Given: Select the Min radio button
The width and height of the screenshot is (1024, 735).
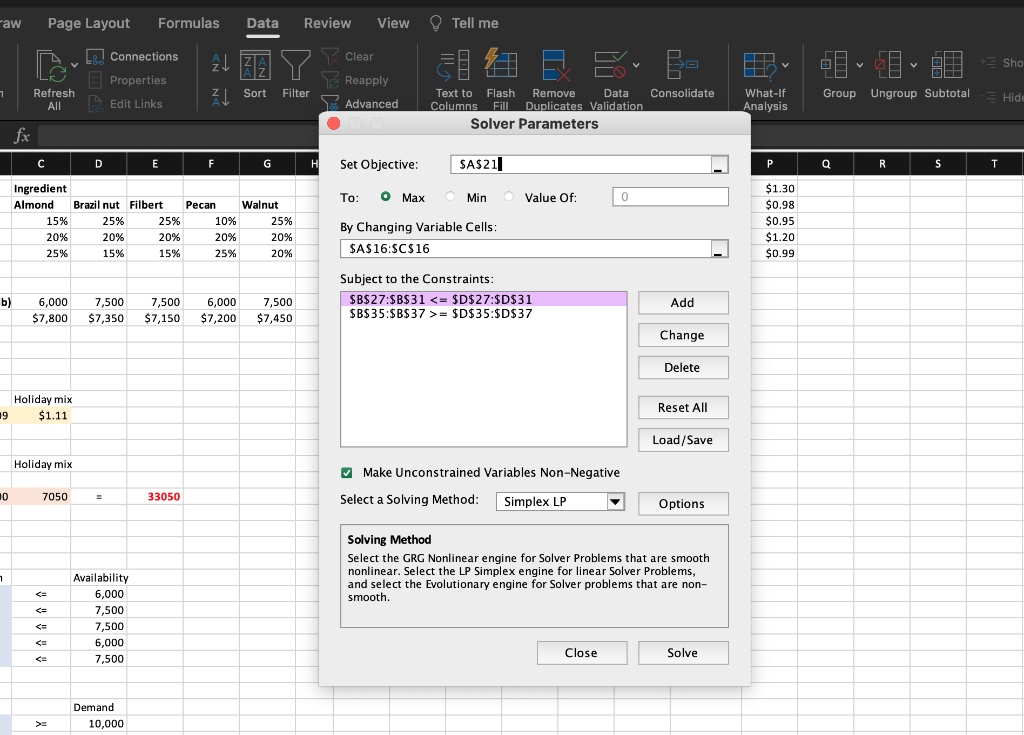Looking at the screenshot, I should pos(451,198).
